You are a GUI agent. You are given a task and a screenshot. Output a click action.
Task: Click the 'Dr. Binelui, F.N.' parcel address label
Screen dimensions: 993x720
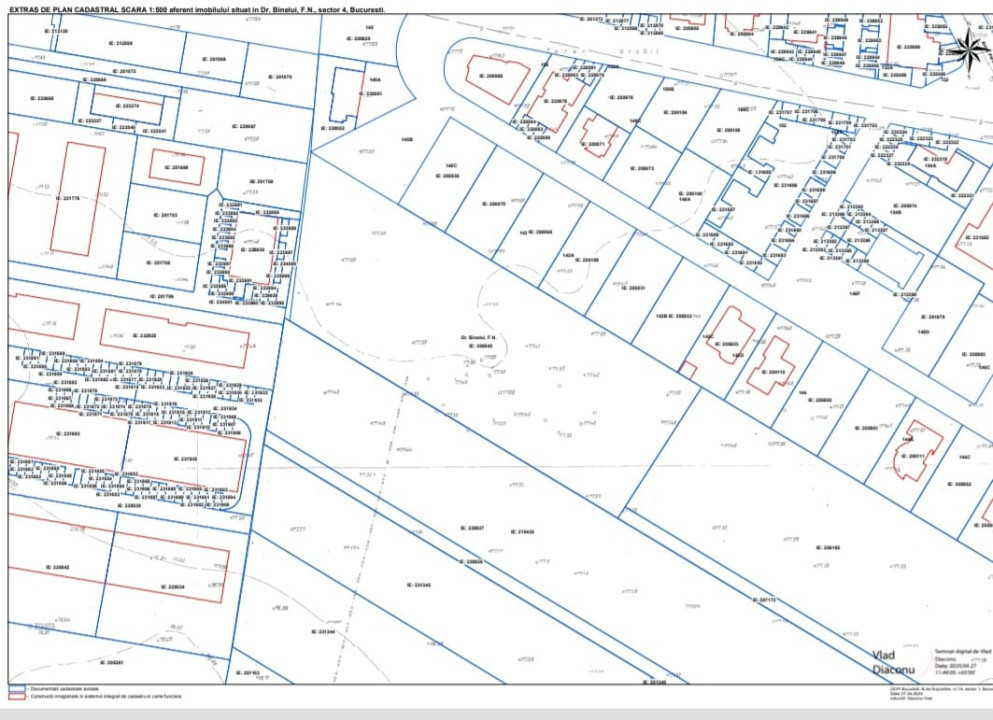[x=479, y=338]
